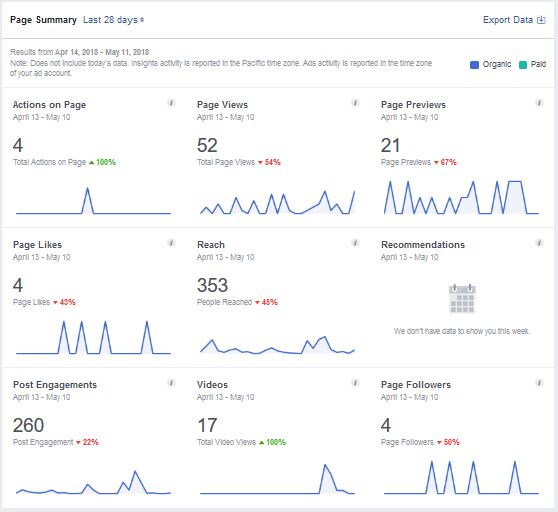Screen dimensions: 558x512
Task: Click the Videos sparkline chart
Action: click(278, 479)
